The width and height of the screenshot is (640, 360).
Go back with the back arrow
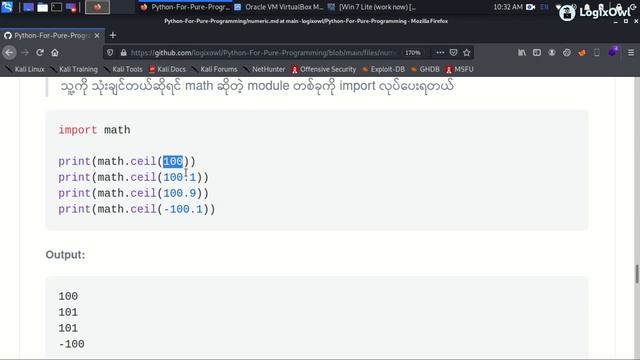[9, 53]
